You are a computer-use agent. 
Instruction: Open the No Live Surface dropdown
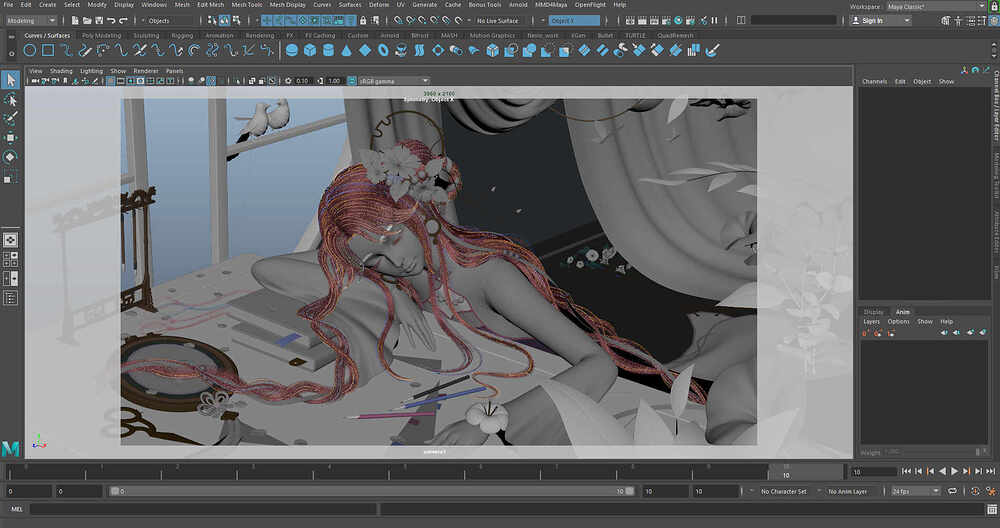pos(497,20)
